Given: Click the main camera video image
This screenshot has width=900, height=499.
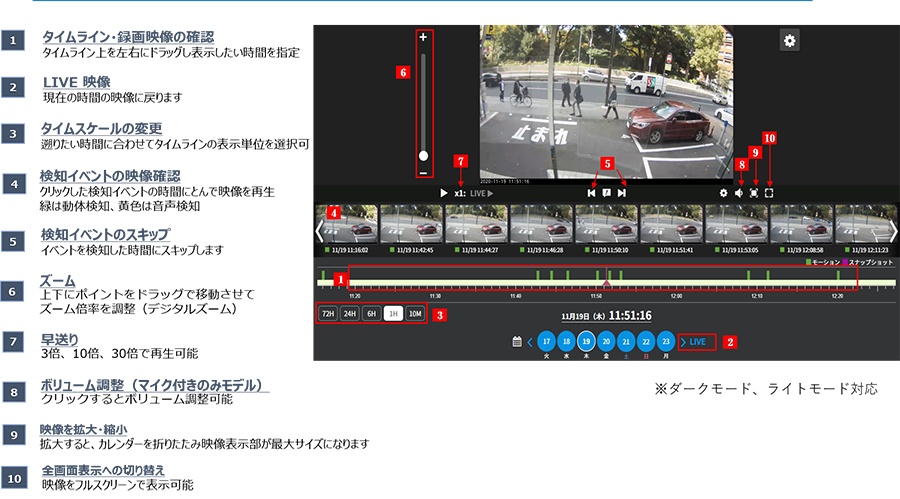Looking at the screenshot, I should click(606, 104).
